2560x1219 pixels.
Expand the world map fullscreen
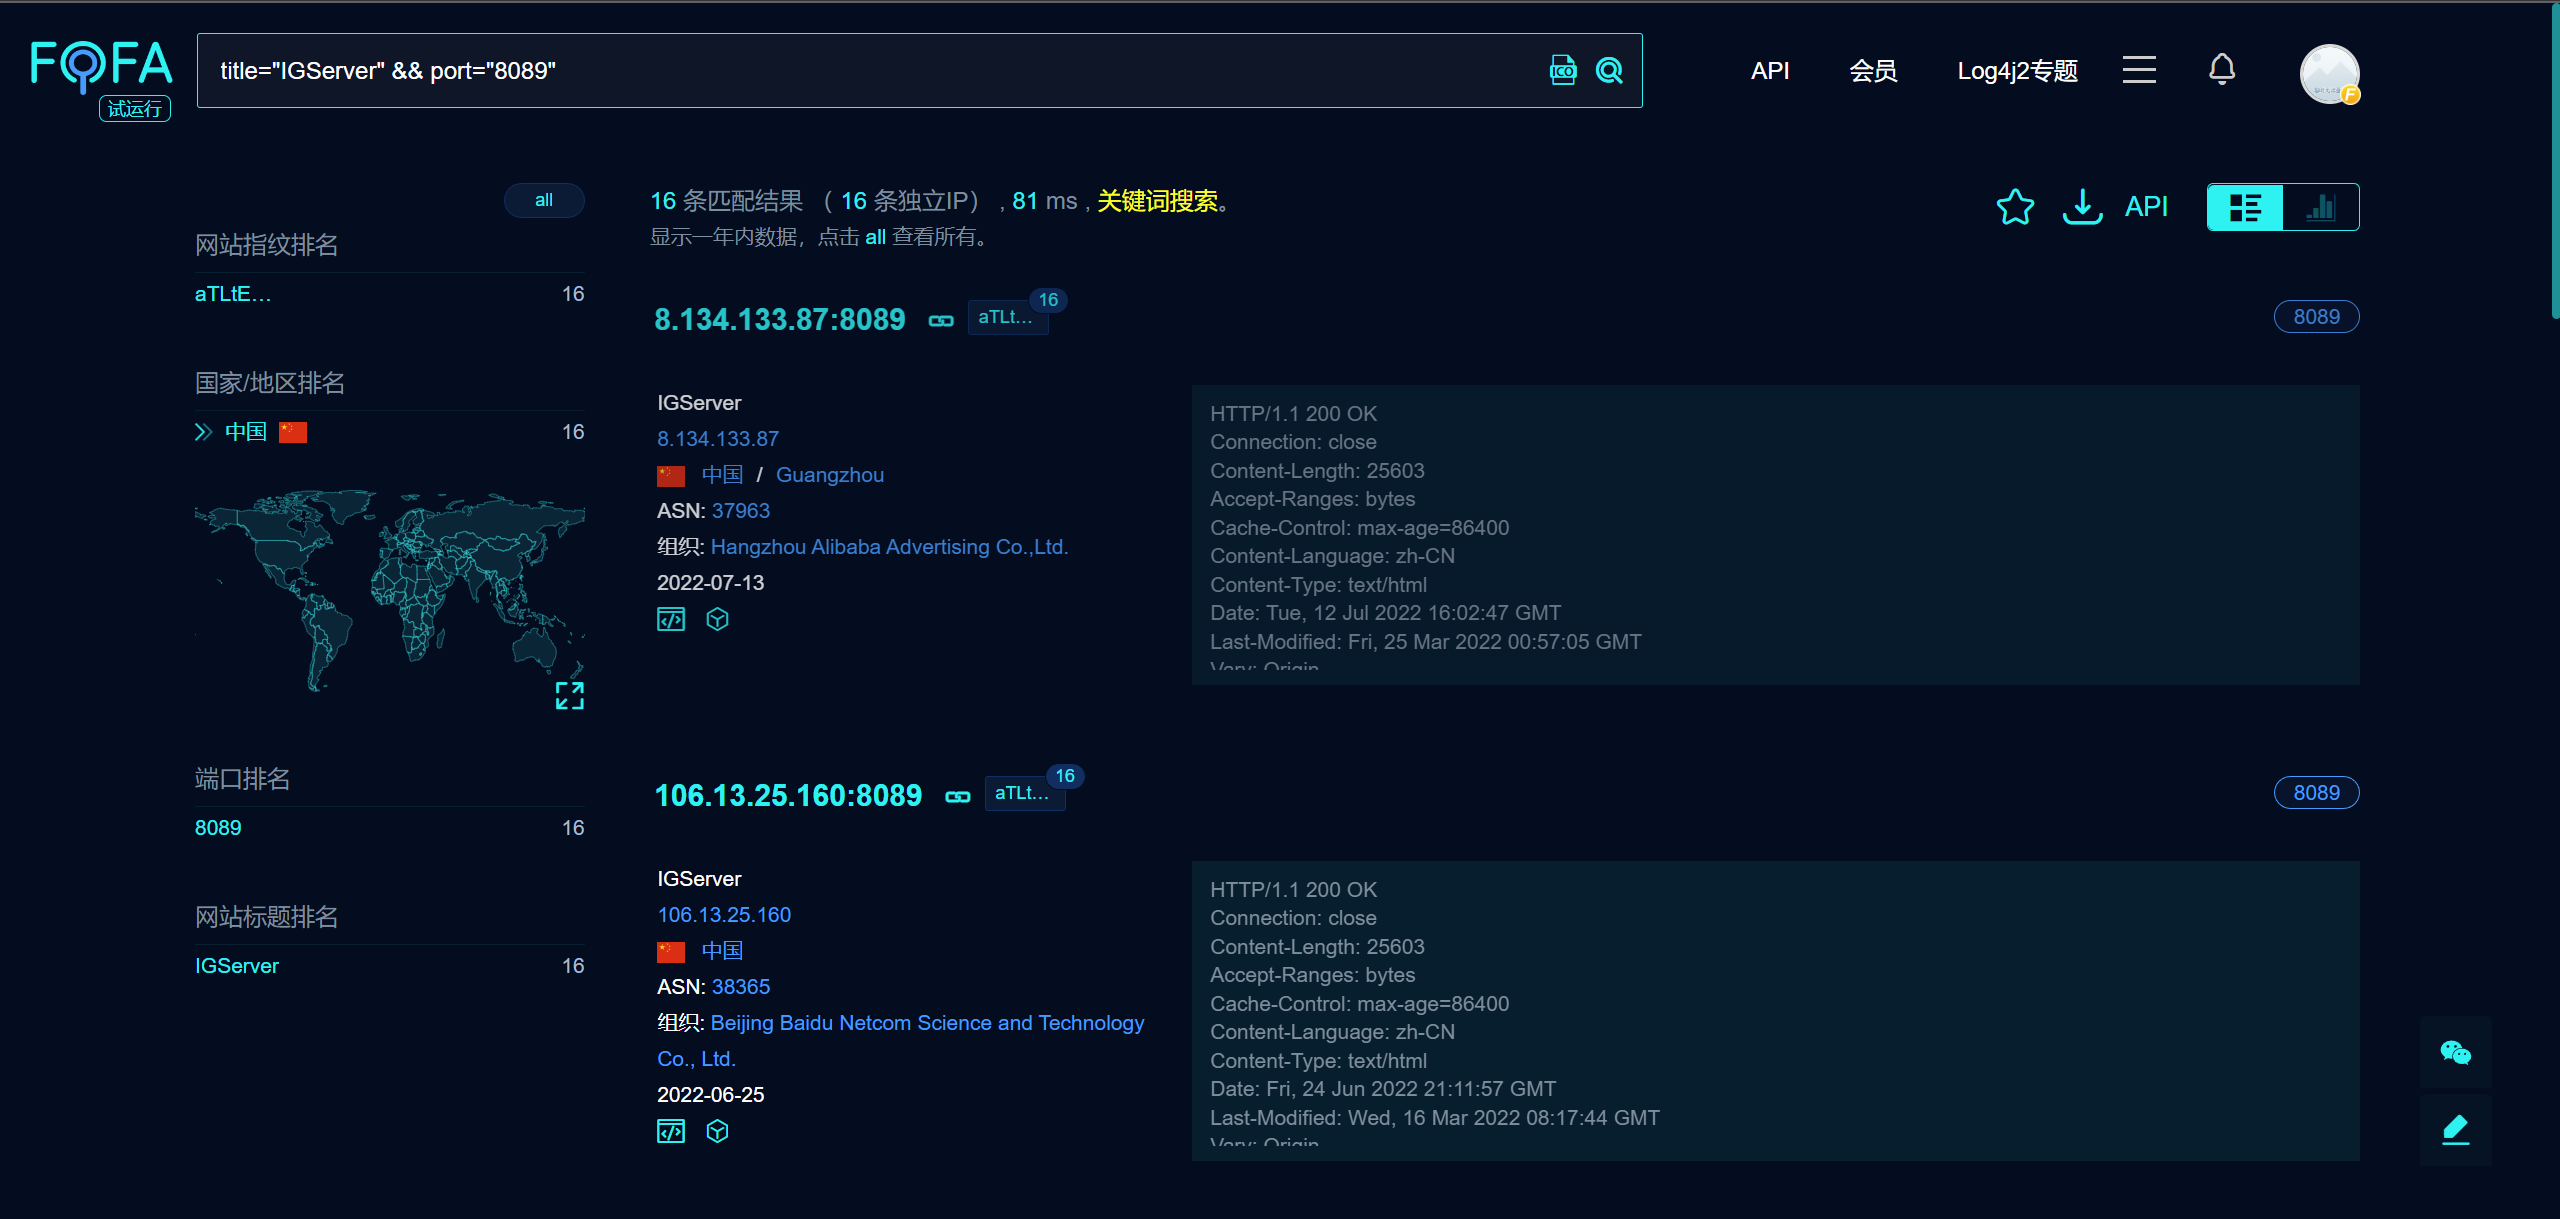[569, 695]
